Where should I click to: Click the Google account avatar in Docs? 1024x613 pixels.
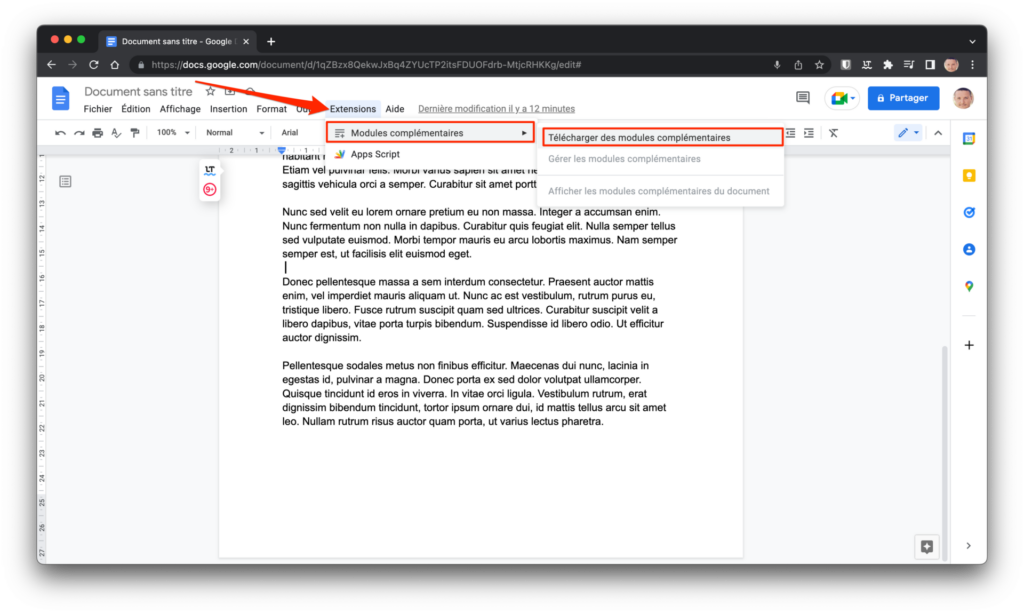[963, 98]
